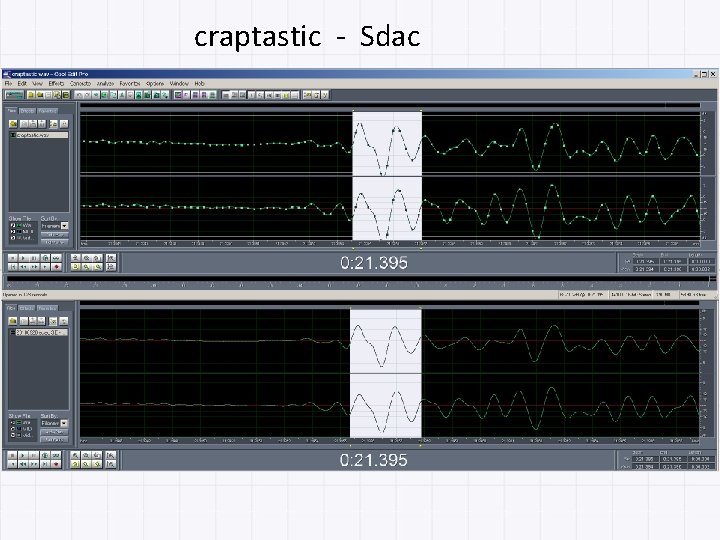Image resolution: width=720 pixels, height=540 pixels.
Task: Go to beginning in the top window transport
Action: tap(13, 266)
